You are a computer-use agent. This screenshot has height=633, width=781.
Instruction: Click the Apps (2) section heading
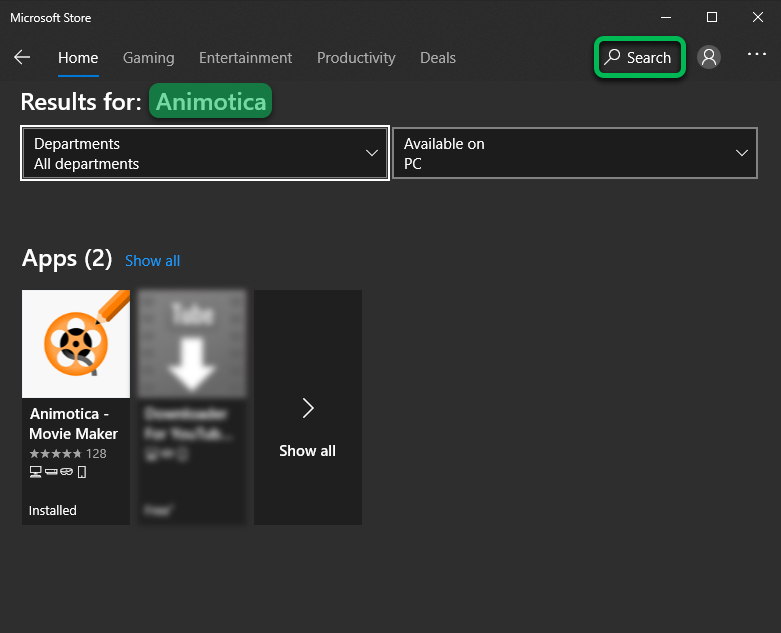pyautogui.click(x=67, y=258)
